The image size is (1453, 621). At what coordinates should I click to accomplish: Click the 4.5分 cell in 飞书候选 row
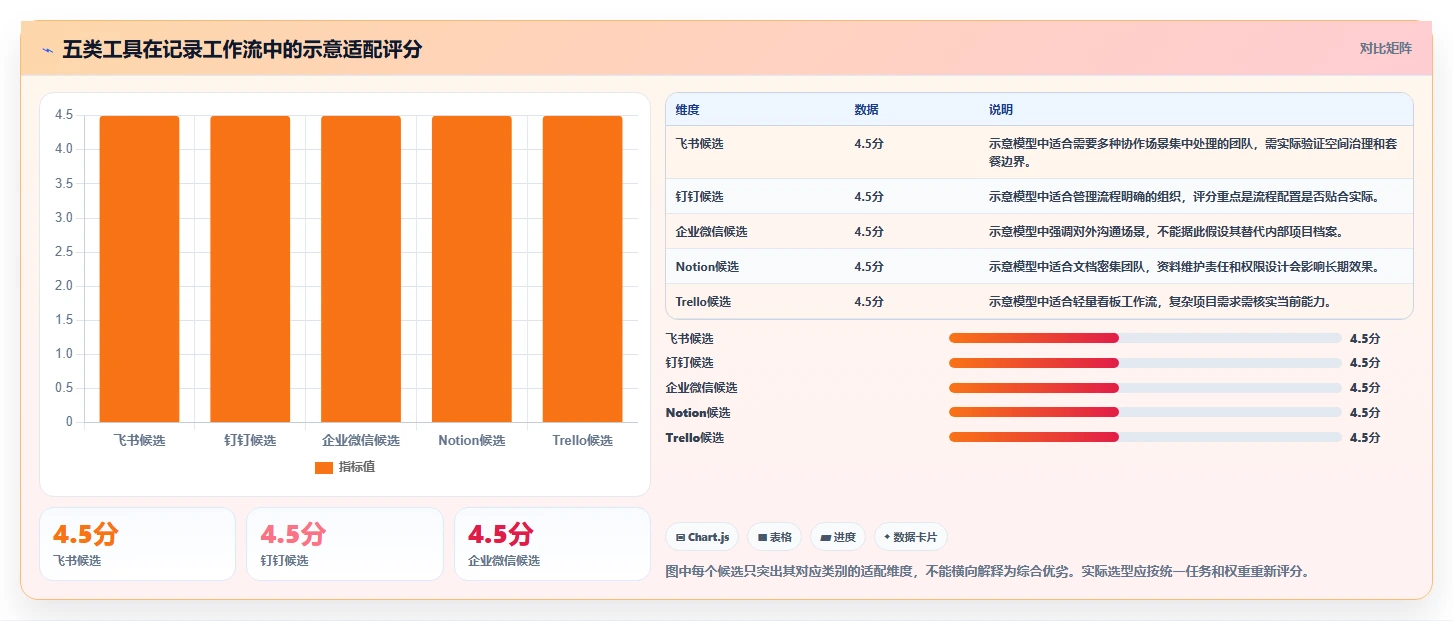pyautogui.click(x=869, y=144)
